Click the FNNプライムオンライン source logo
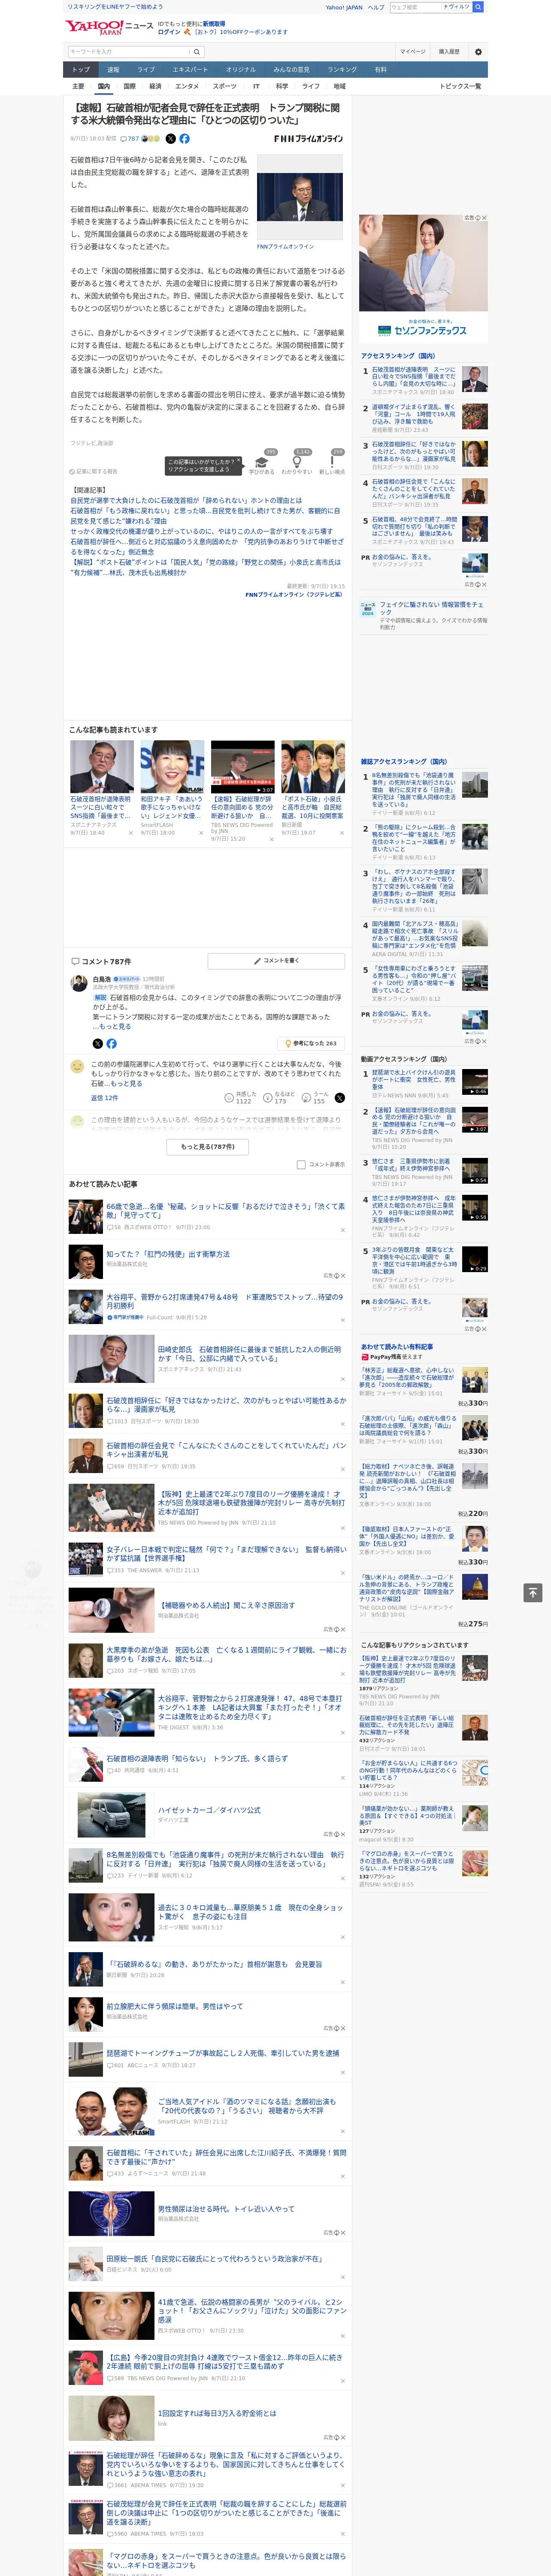 click(x=308, y=139)
